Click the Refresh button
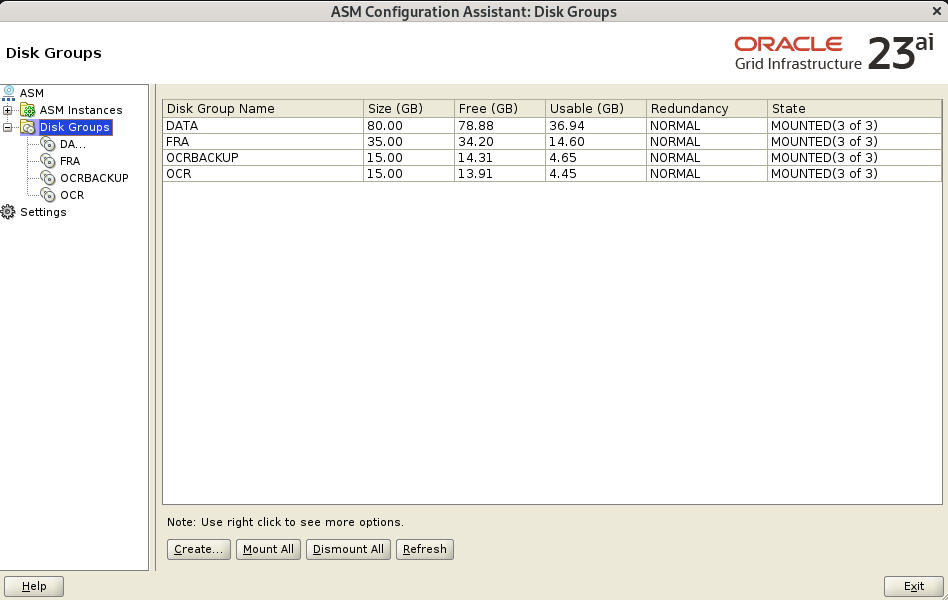948x600 pixels. [424, 549]
